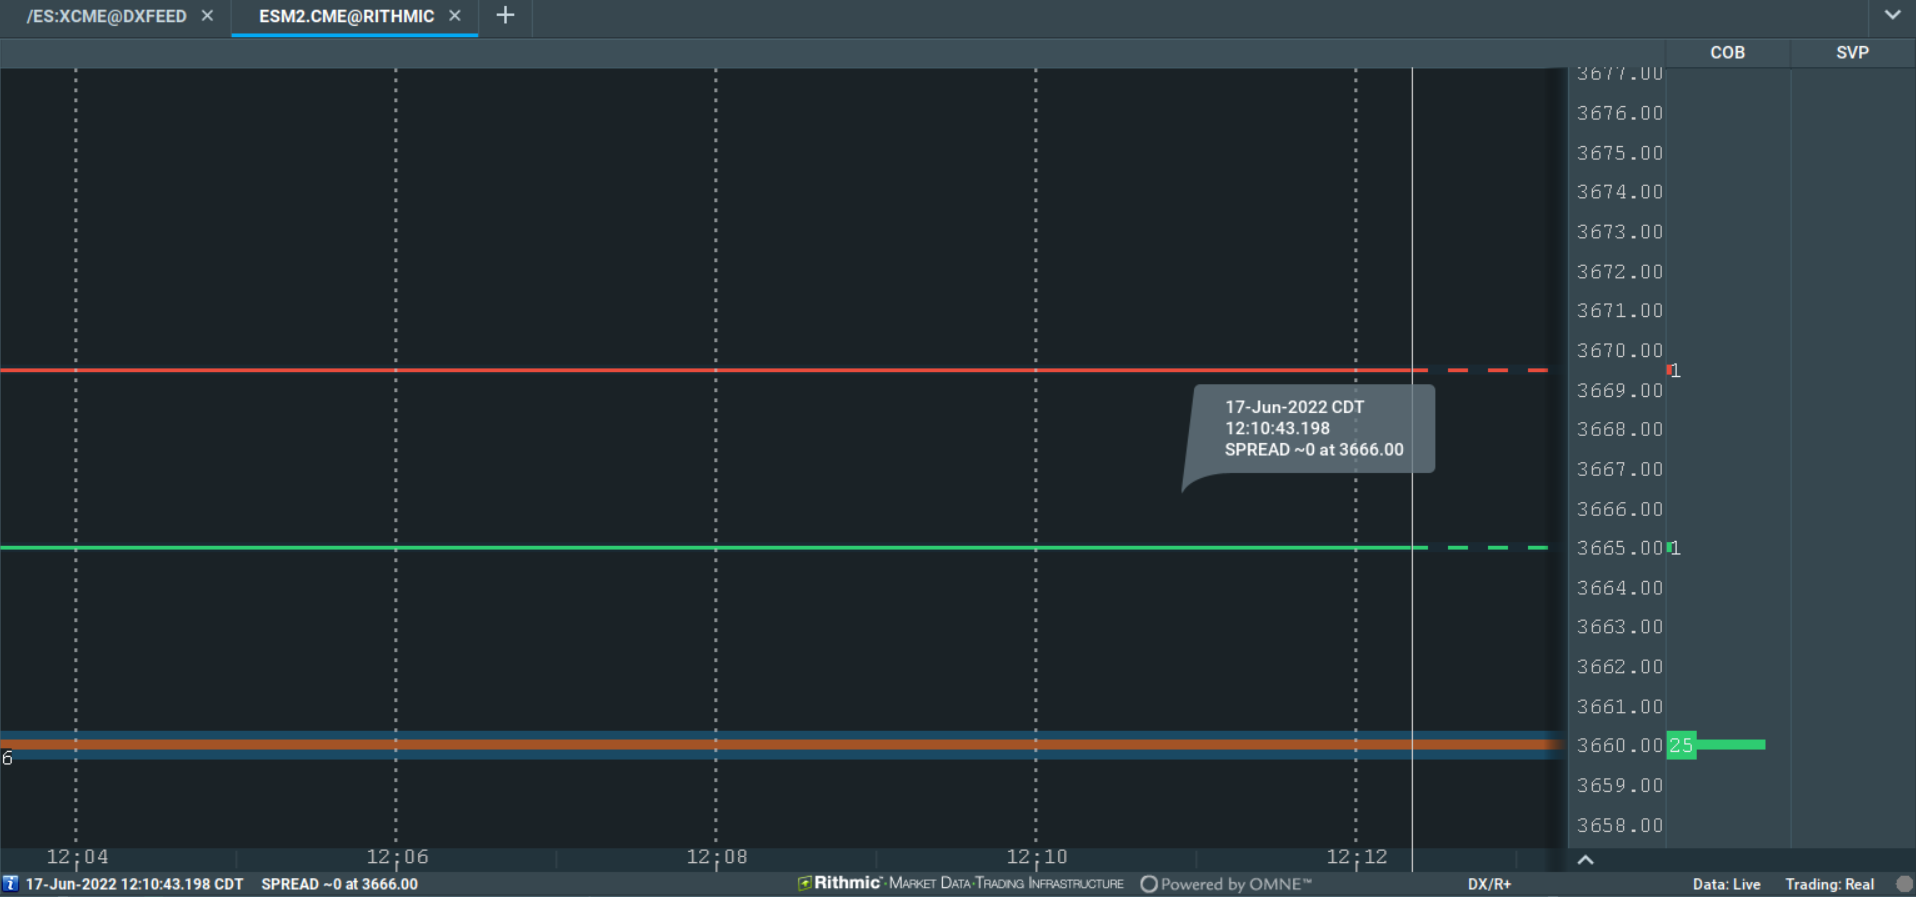The width and height of the screenshot is (1916, 897).
Task: Toggle the Trading: Real mode indicator
Action: (1829, 884)
